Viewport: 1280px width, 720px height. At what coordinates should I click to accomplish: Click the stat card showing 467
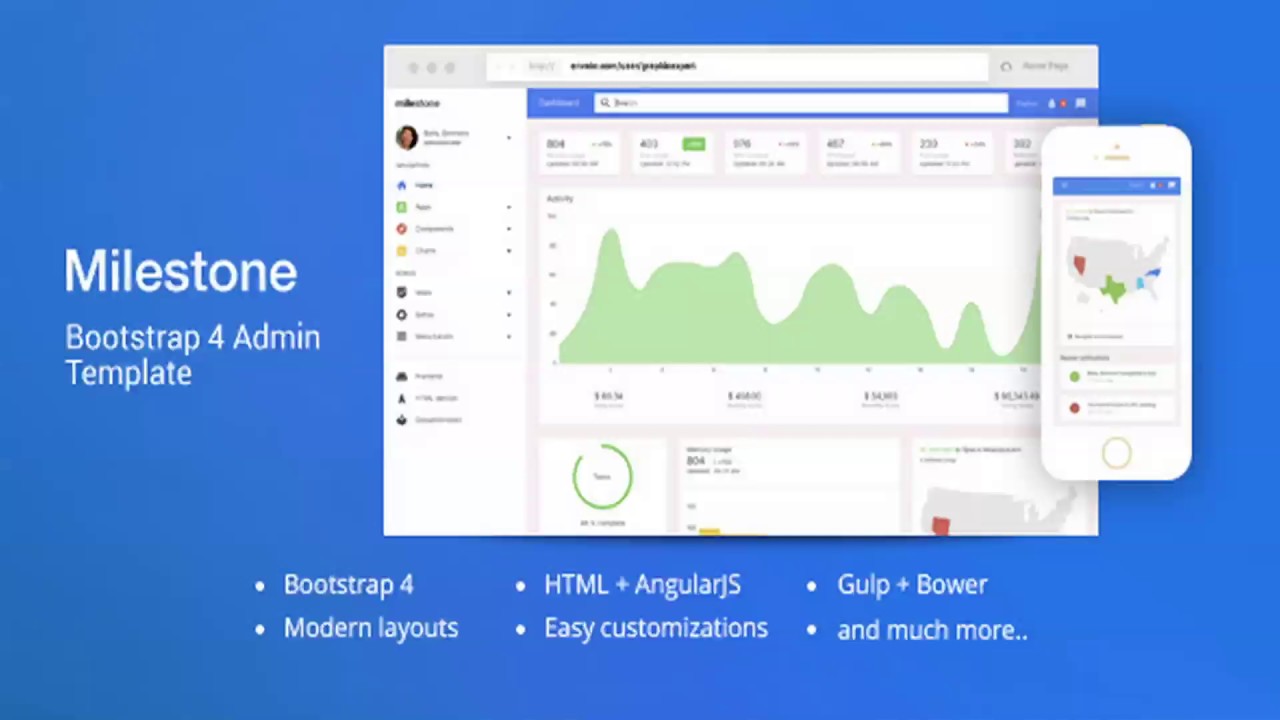coord(858,152)
